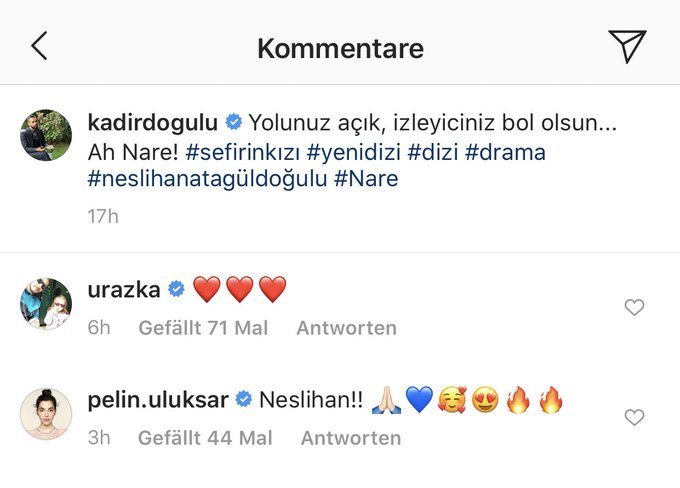Tap the urazka username

tap(124, 289)
